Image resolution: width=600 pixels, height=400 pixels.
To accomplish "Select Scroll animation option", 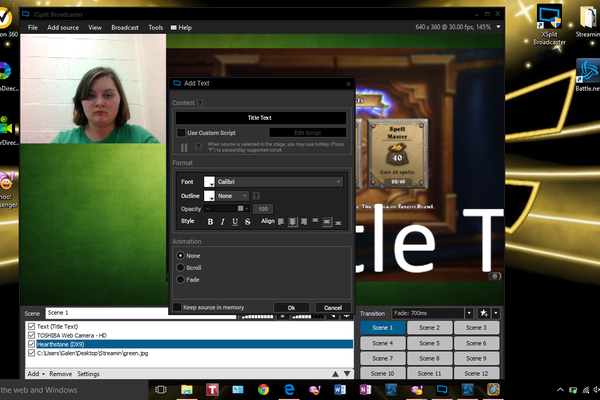I will 180,268.
